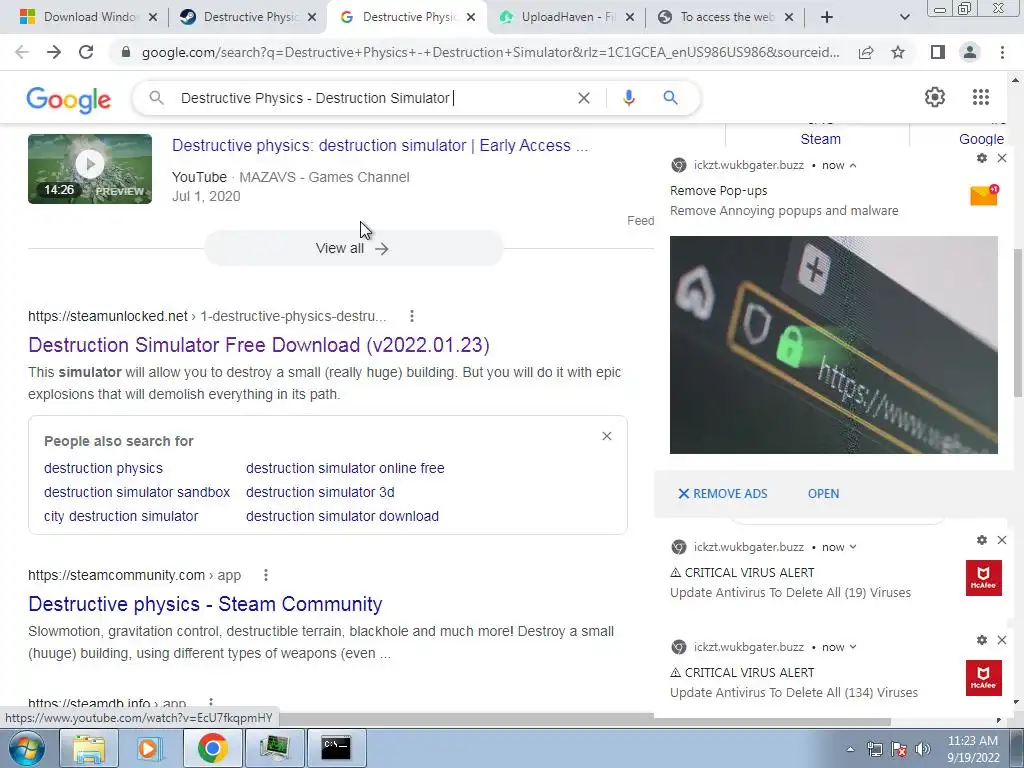The image size is (1024, 768).
Task: Click McAfee logo on (19) Viruses alert
Action: 984,578
